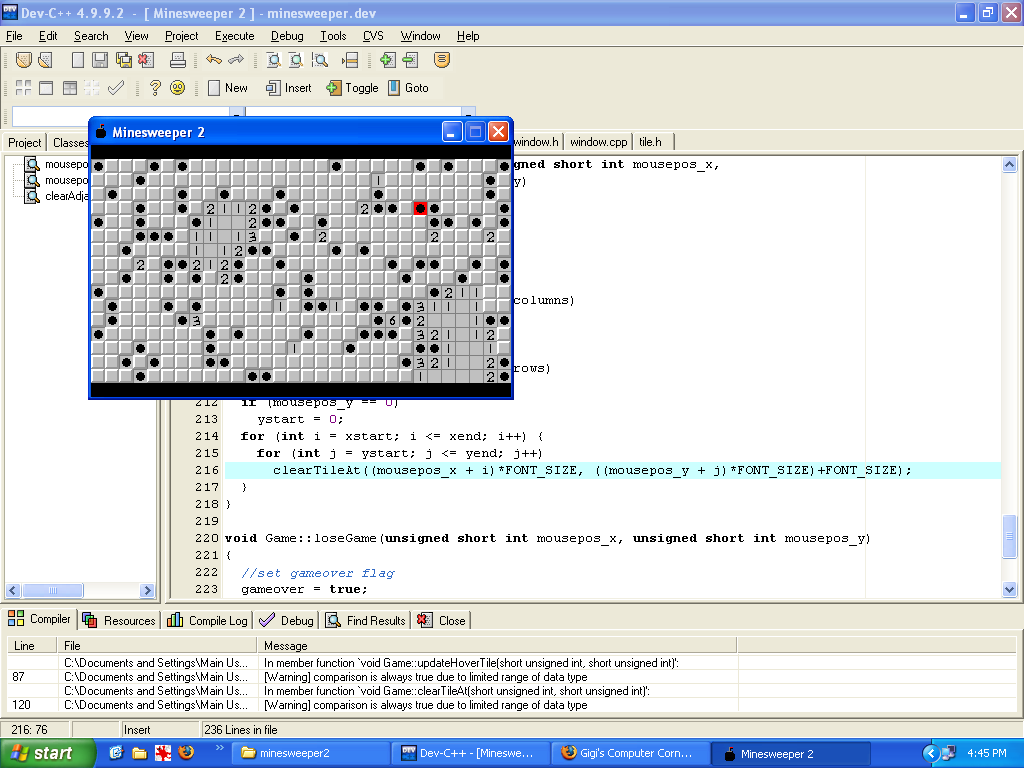Image resolution: width=1024 pixels, height=768 pixels.
Task: Open the Tools menu
Action: (333, 36)
